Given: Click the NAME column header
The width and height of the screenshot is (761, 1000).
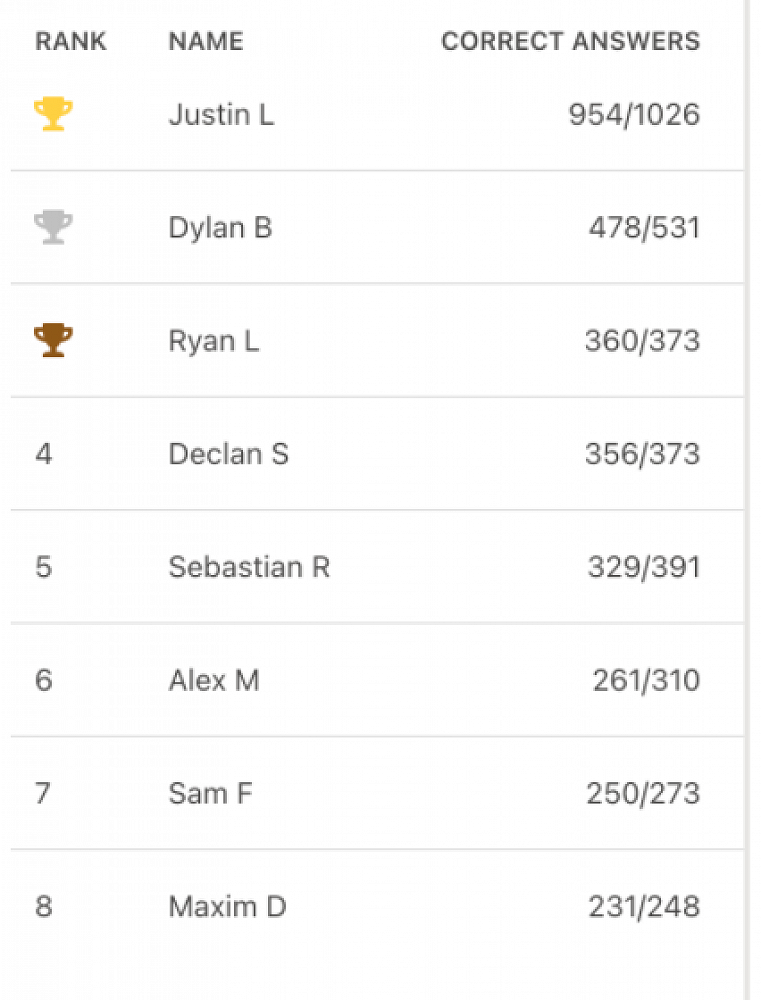Looking at the screenshot, I should pos(206,42).
